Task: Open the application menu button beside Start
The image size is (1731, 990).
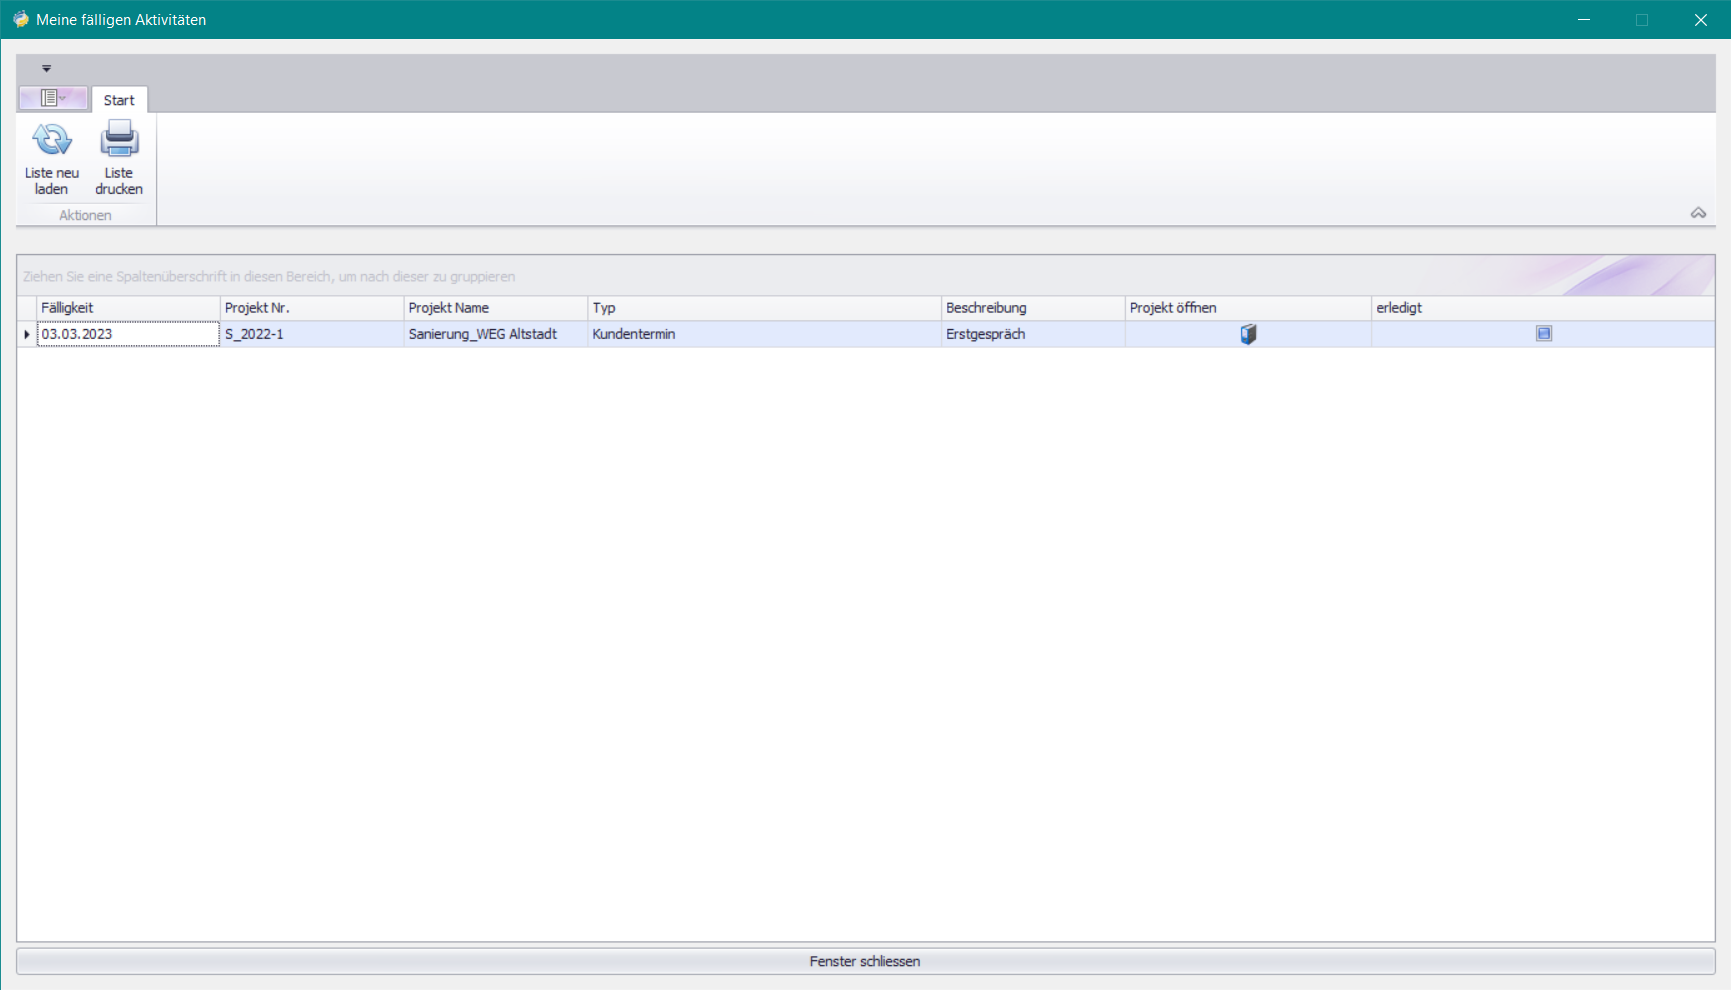Action: [x=53, y=98]
